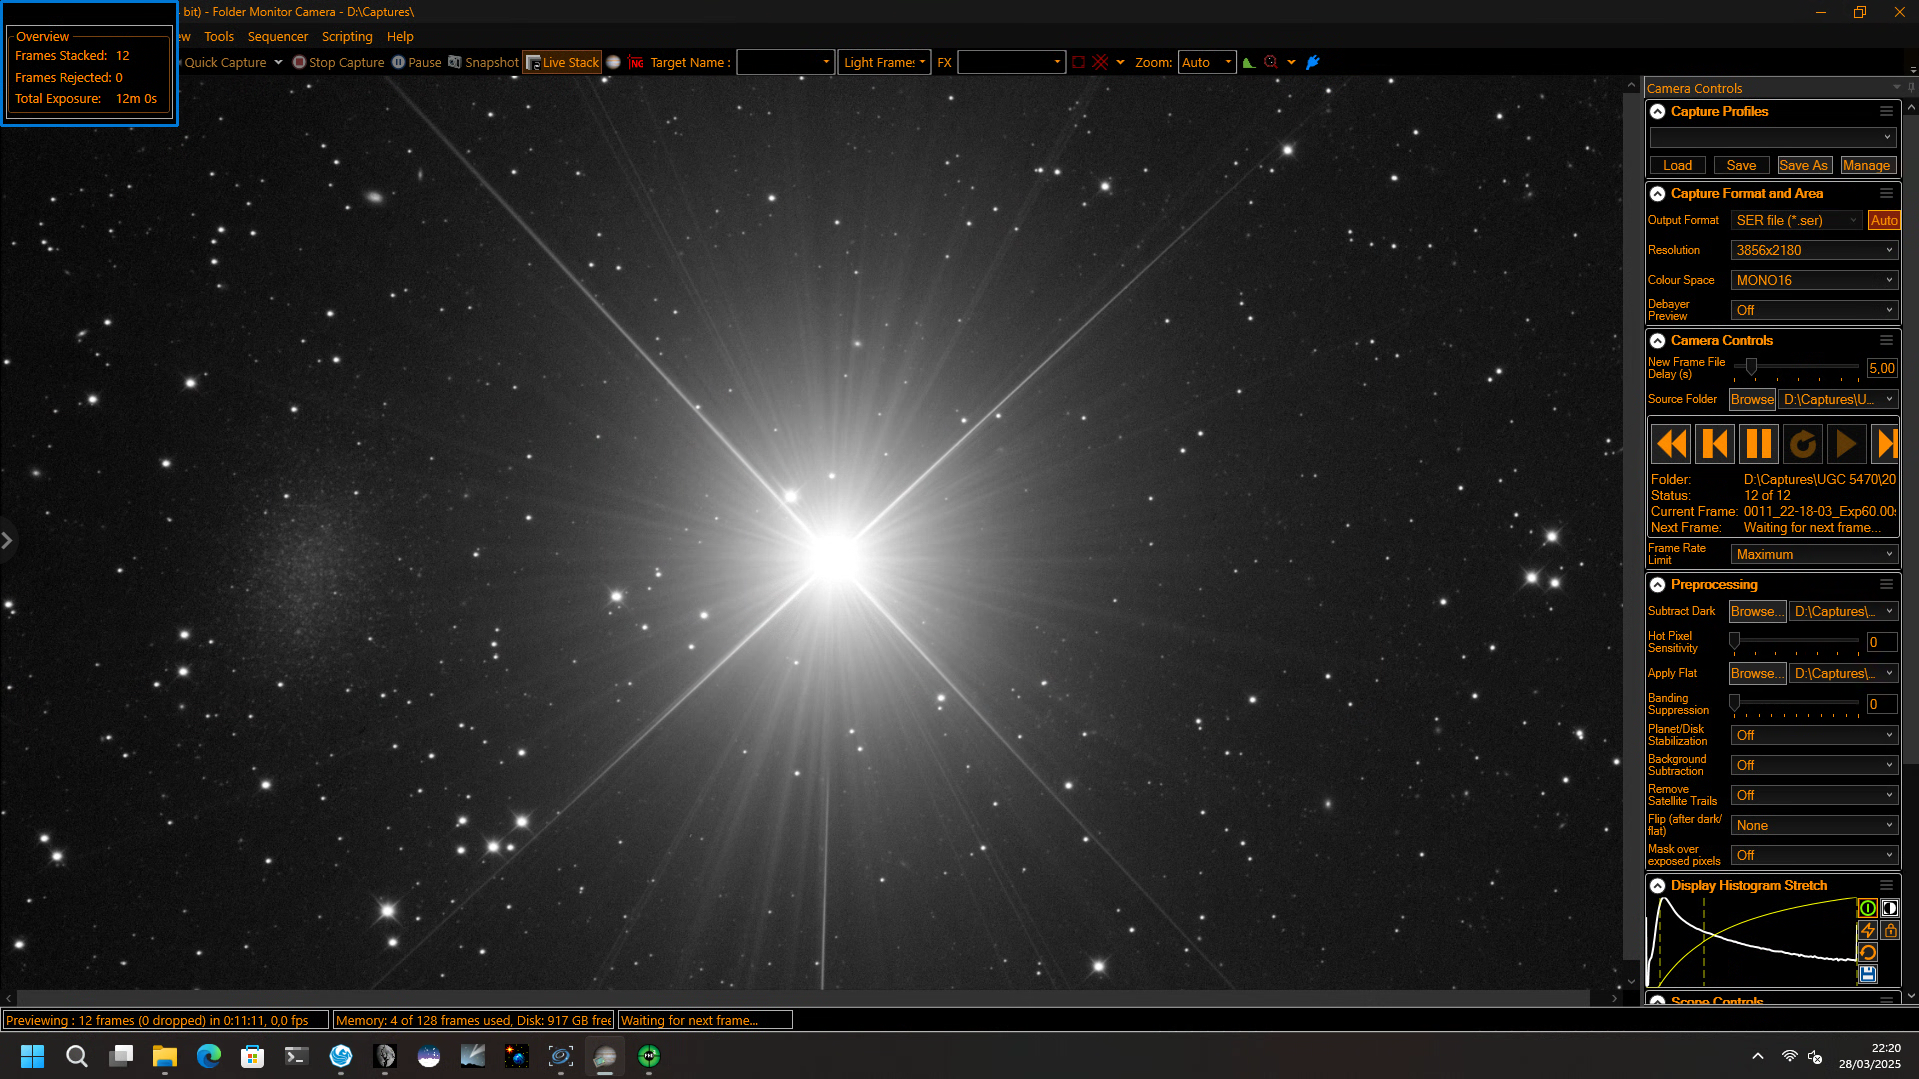Collapse the Preprocessing section
The width and height of the screenshot is (1919, 1079).
click(1658, 585)
